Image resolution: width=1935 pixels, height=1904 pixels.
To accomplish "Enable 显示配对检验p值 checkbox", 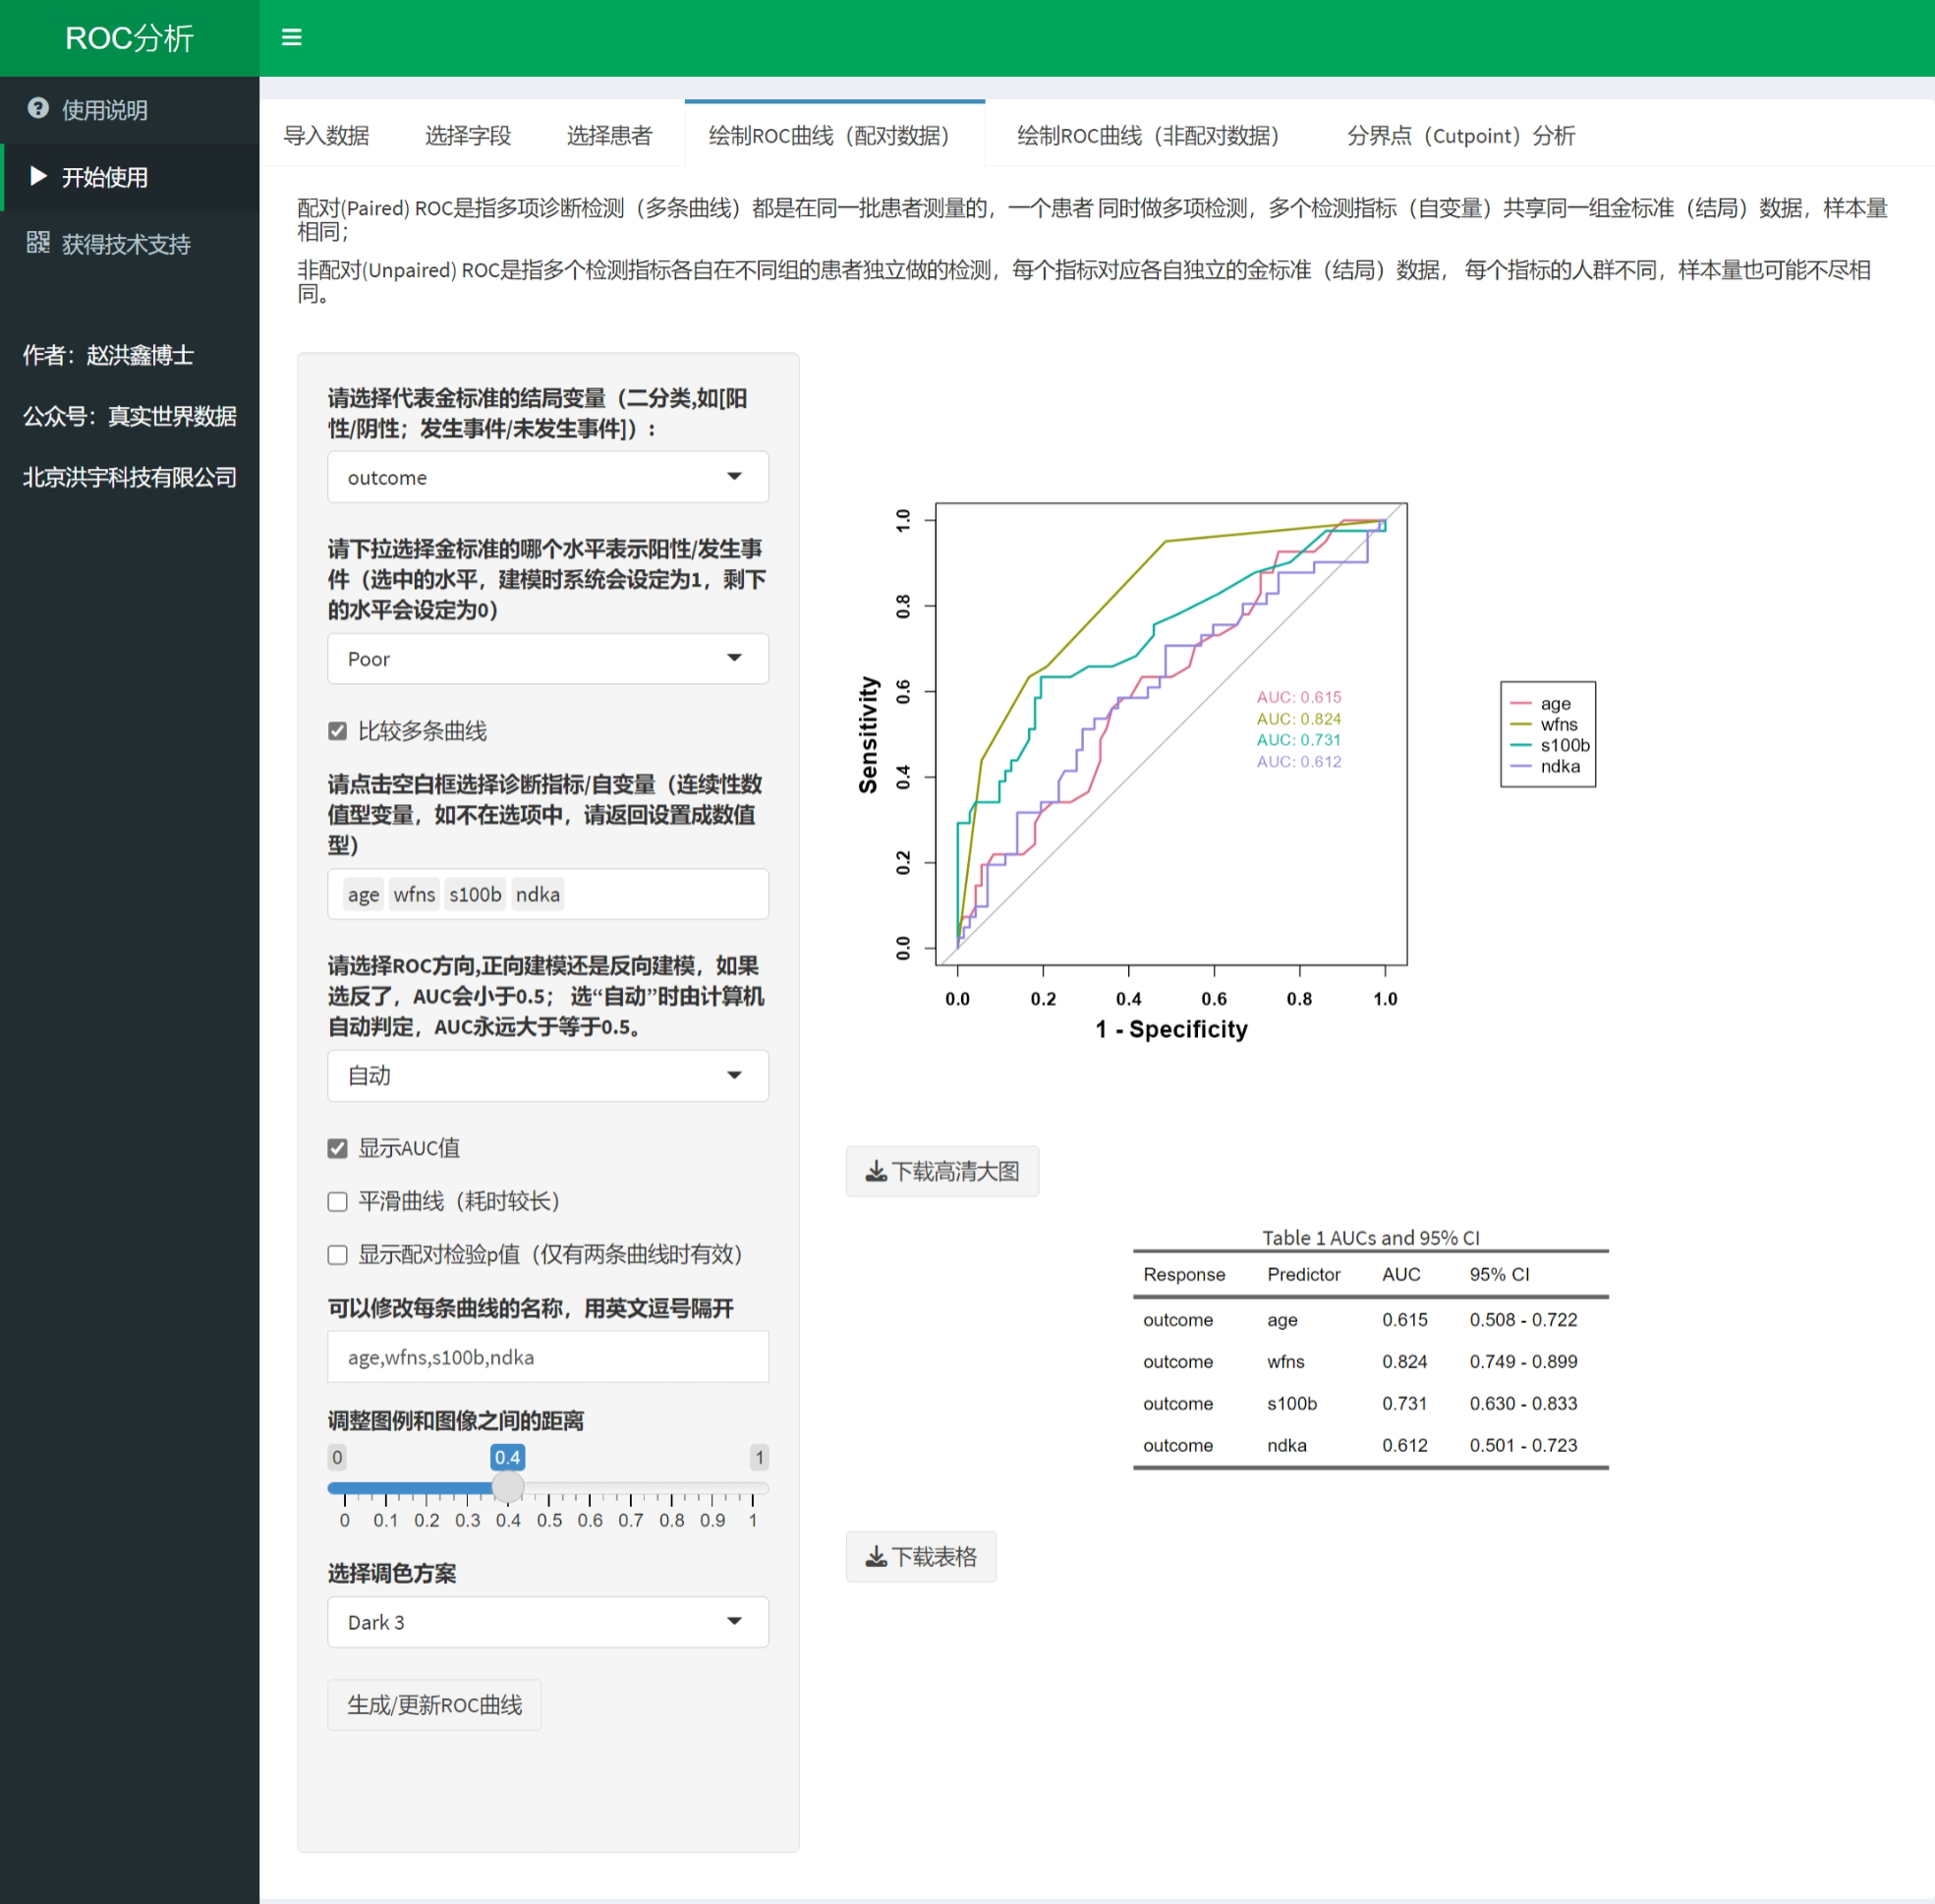I will point(337,1254).
